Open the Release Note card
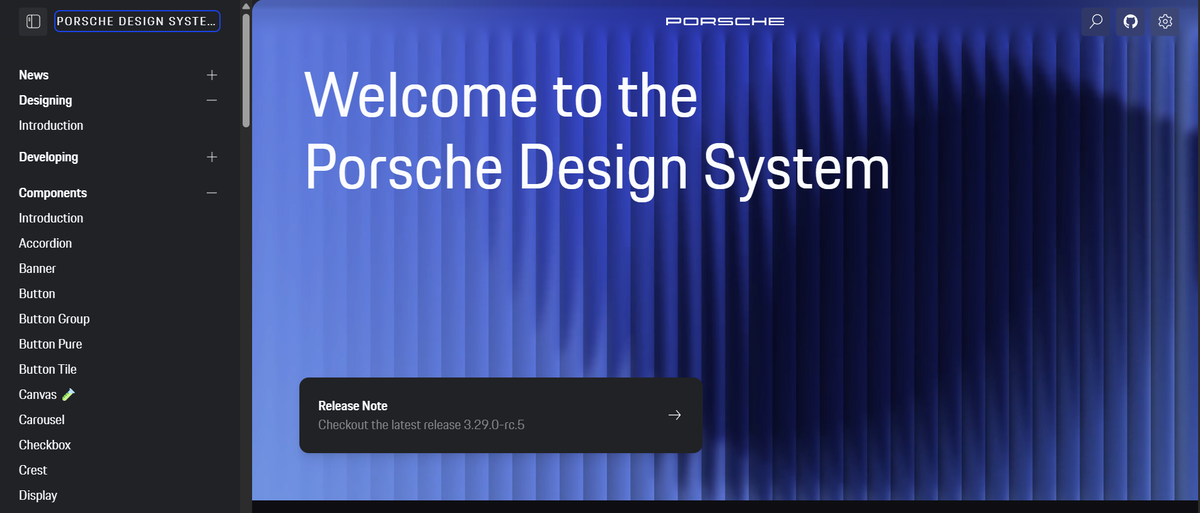1200x513 pixels. point(501,415)
